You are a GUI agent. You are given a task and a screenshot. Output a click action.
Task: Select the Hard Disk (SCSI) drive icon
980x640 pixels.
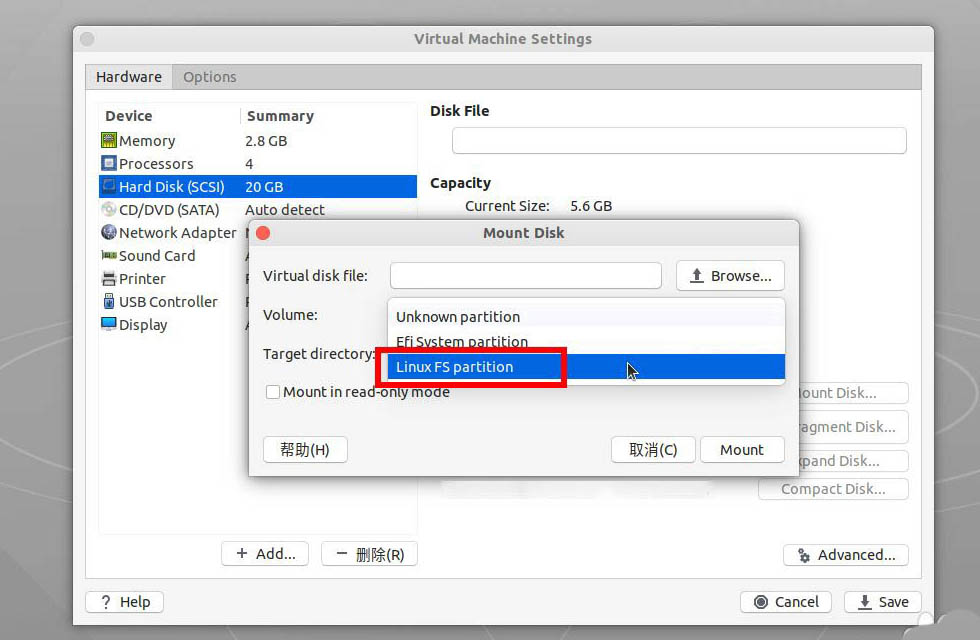(x=111, y=186)
